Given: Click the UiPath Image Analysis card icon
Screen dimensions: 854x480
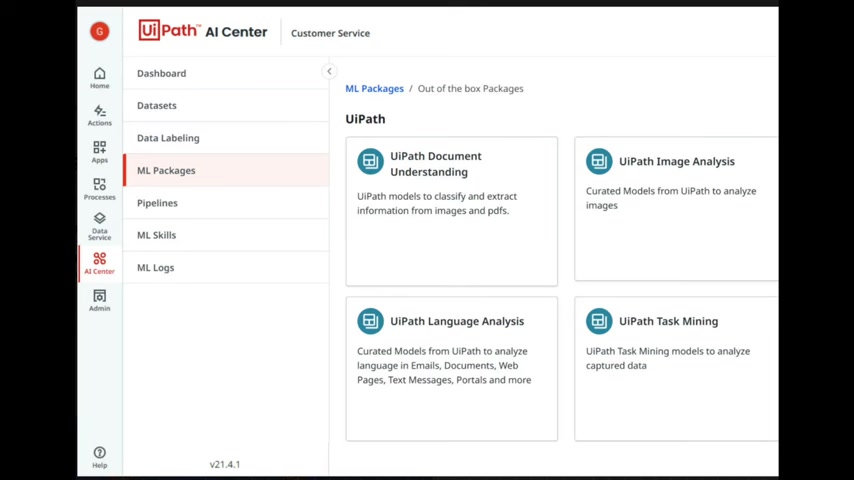Looking at the screenshot, I should click(599, 161).
